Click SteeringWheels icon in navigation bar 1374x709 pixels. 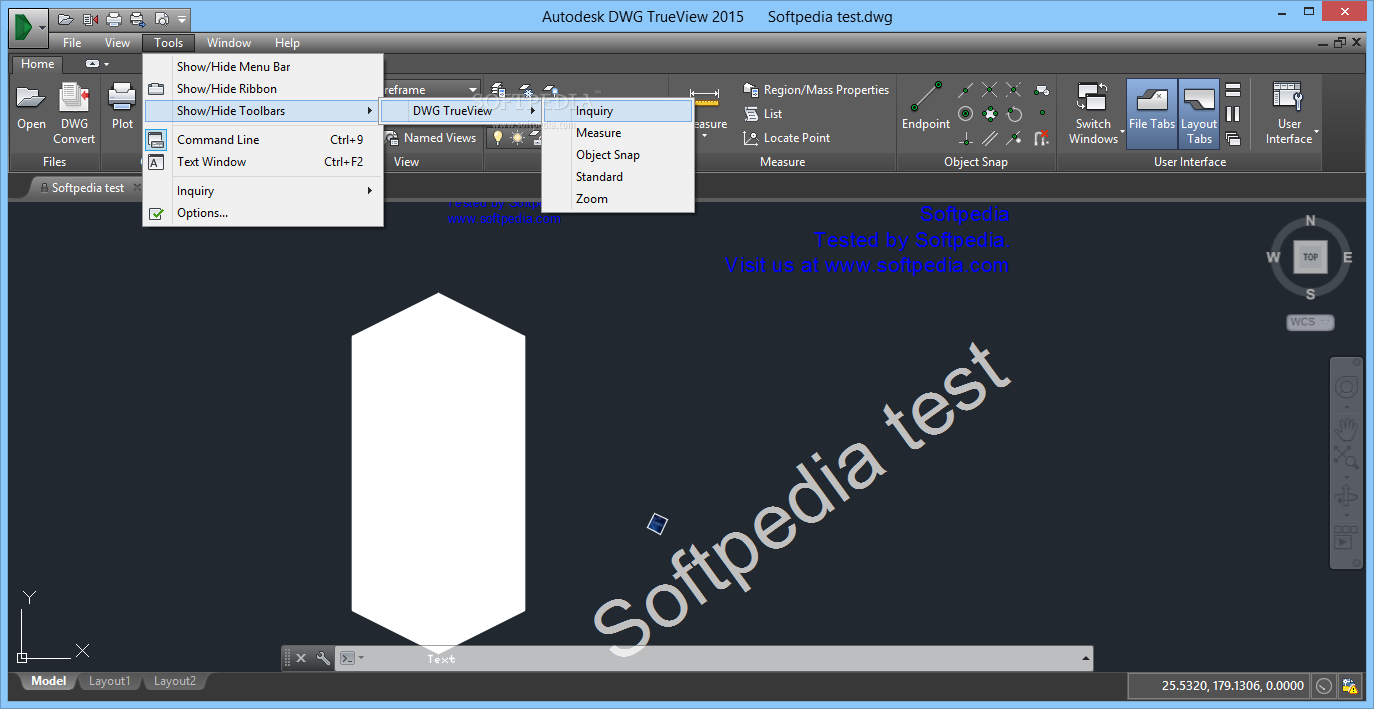(x=1347, y=386)
